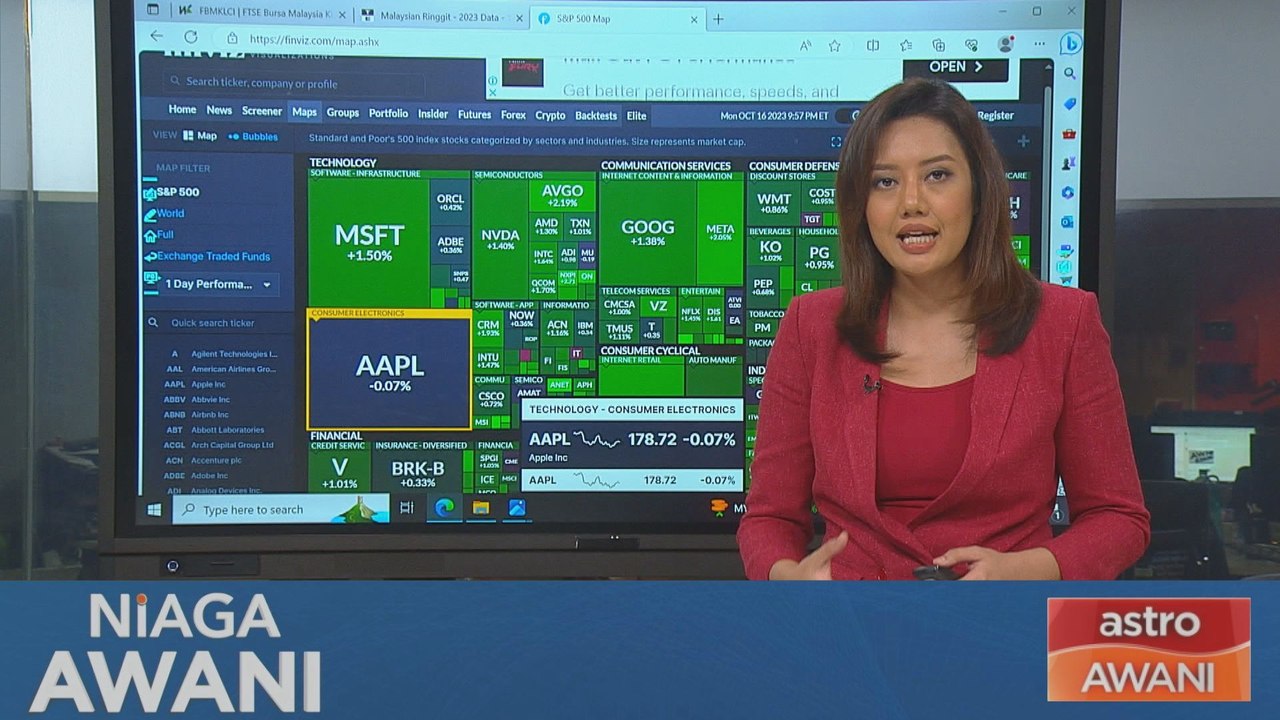This screenshot has width=1280, height=720.
Task: Open the Backtests menu item
Action: [596, 115]
